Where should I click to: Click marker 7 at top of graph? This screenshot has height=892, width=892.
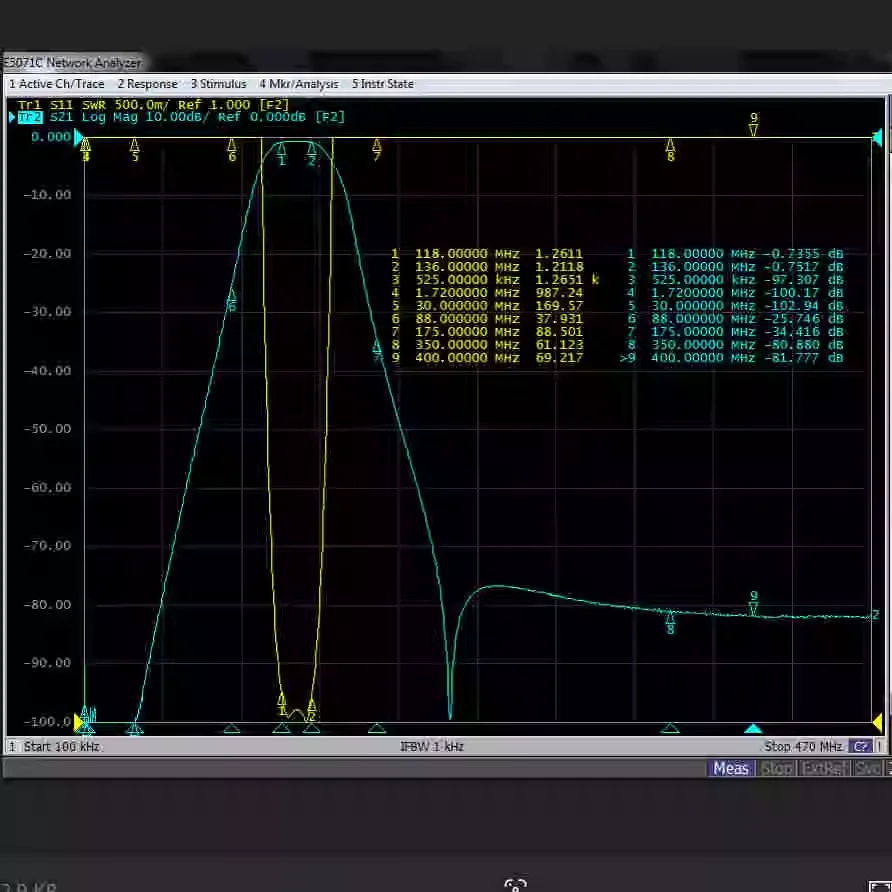[377, 150]
